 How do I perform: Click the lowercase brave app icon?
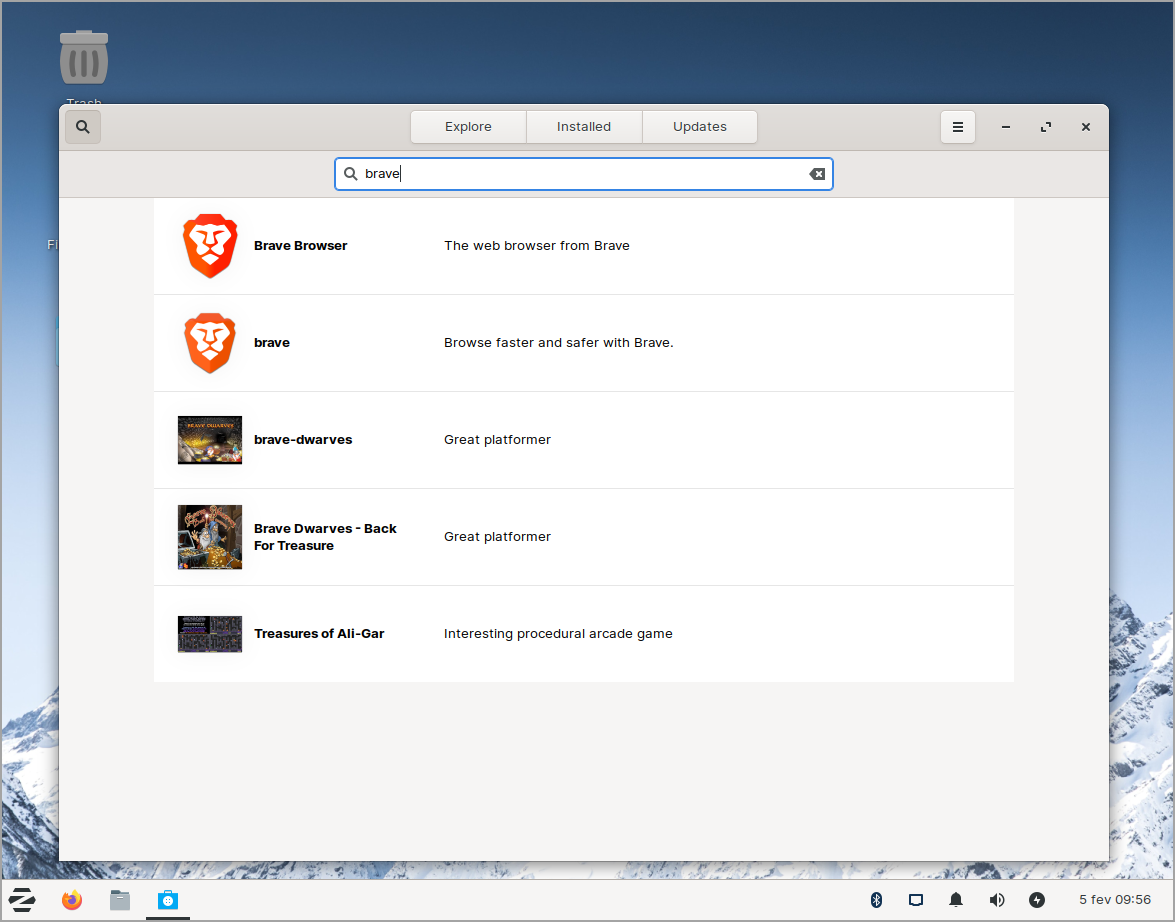pyautogui.click(x=210, y=343)
